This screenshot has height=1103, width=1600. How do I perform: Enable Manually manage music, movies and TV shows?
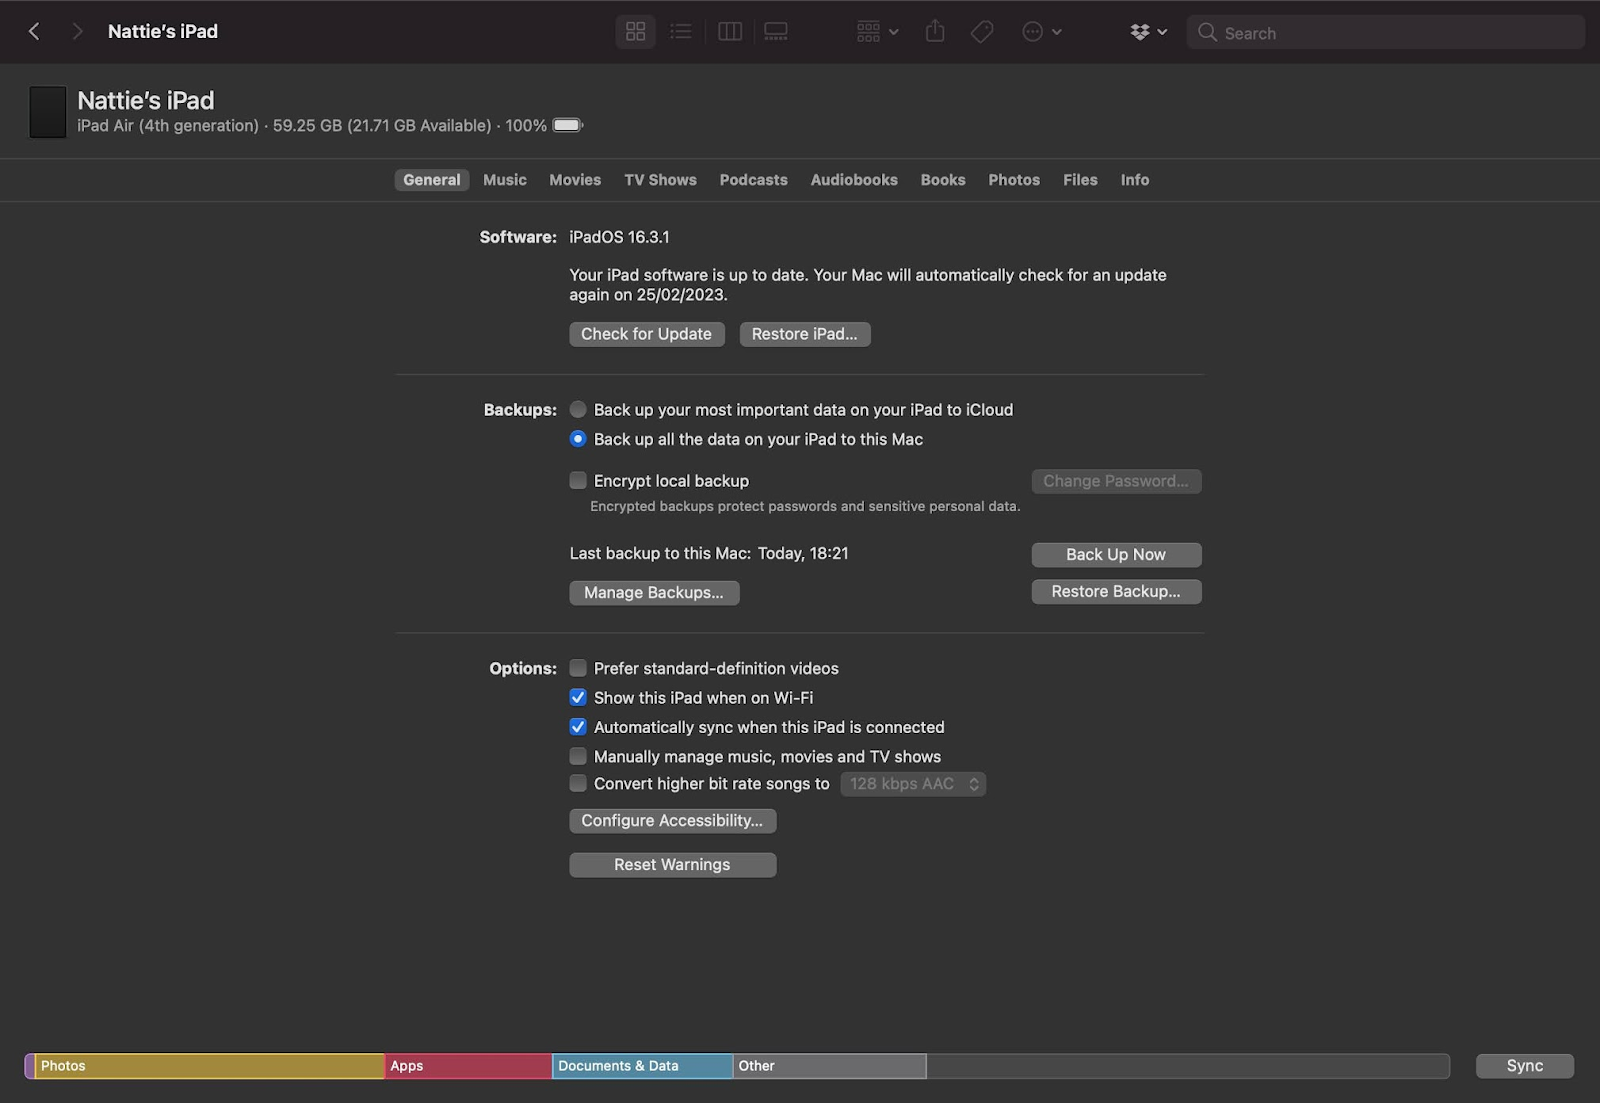tap(578, 757)
